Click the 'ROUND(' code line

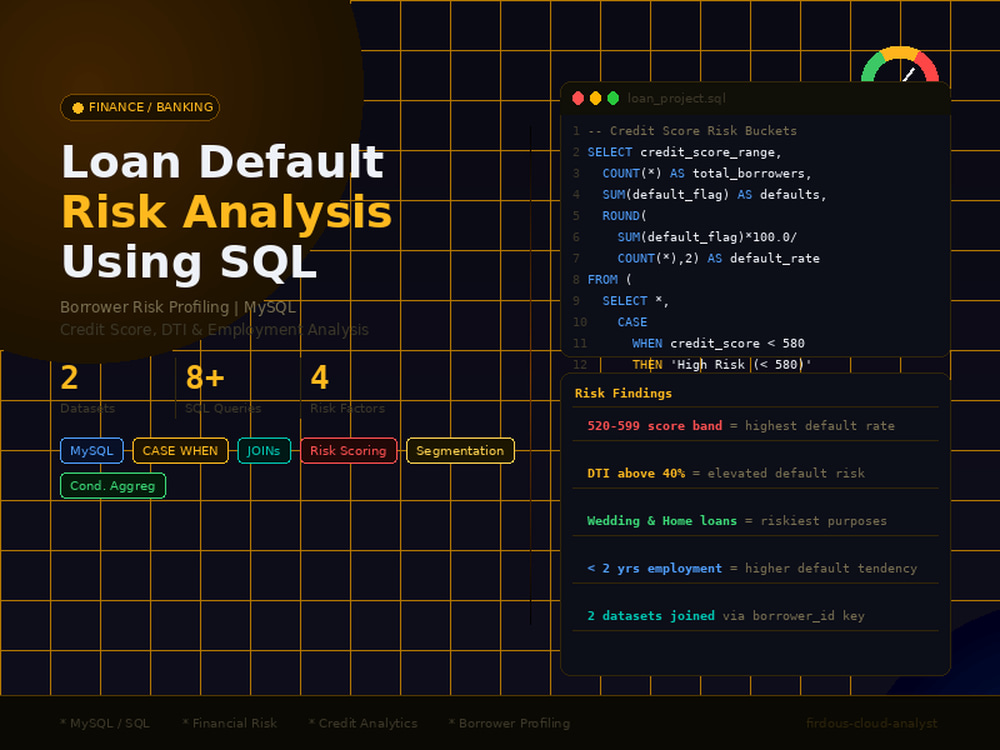click(x=624, y=216)
